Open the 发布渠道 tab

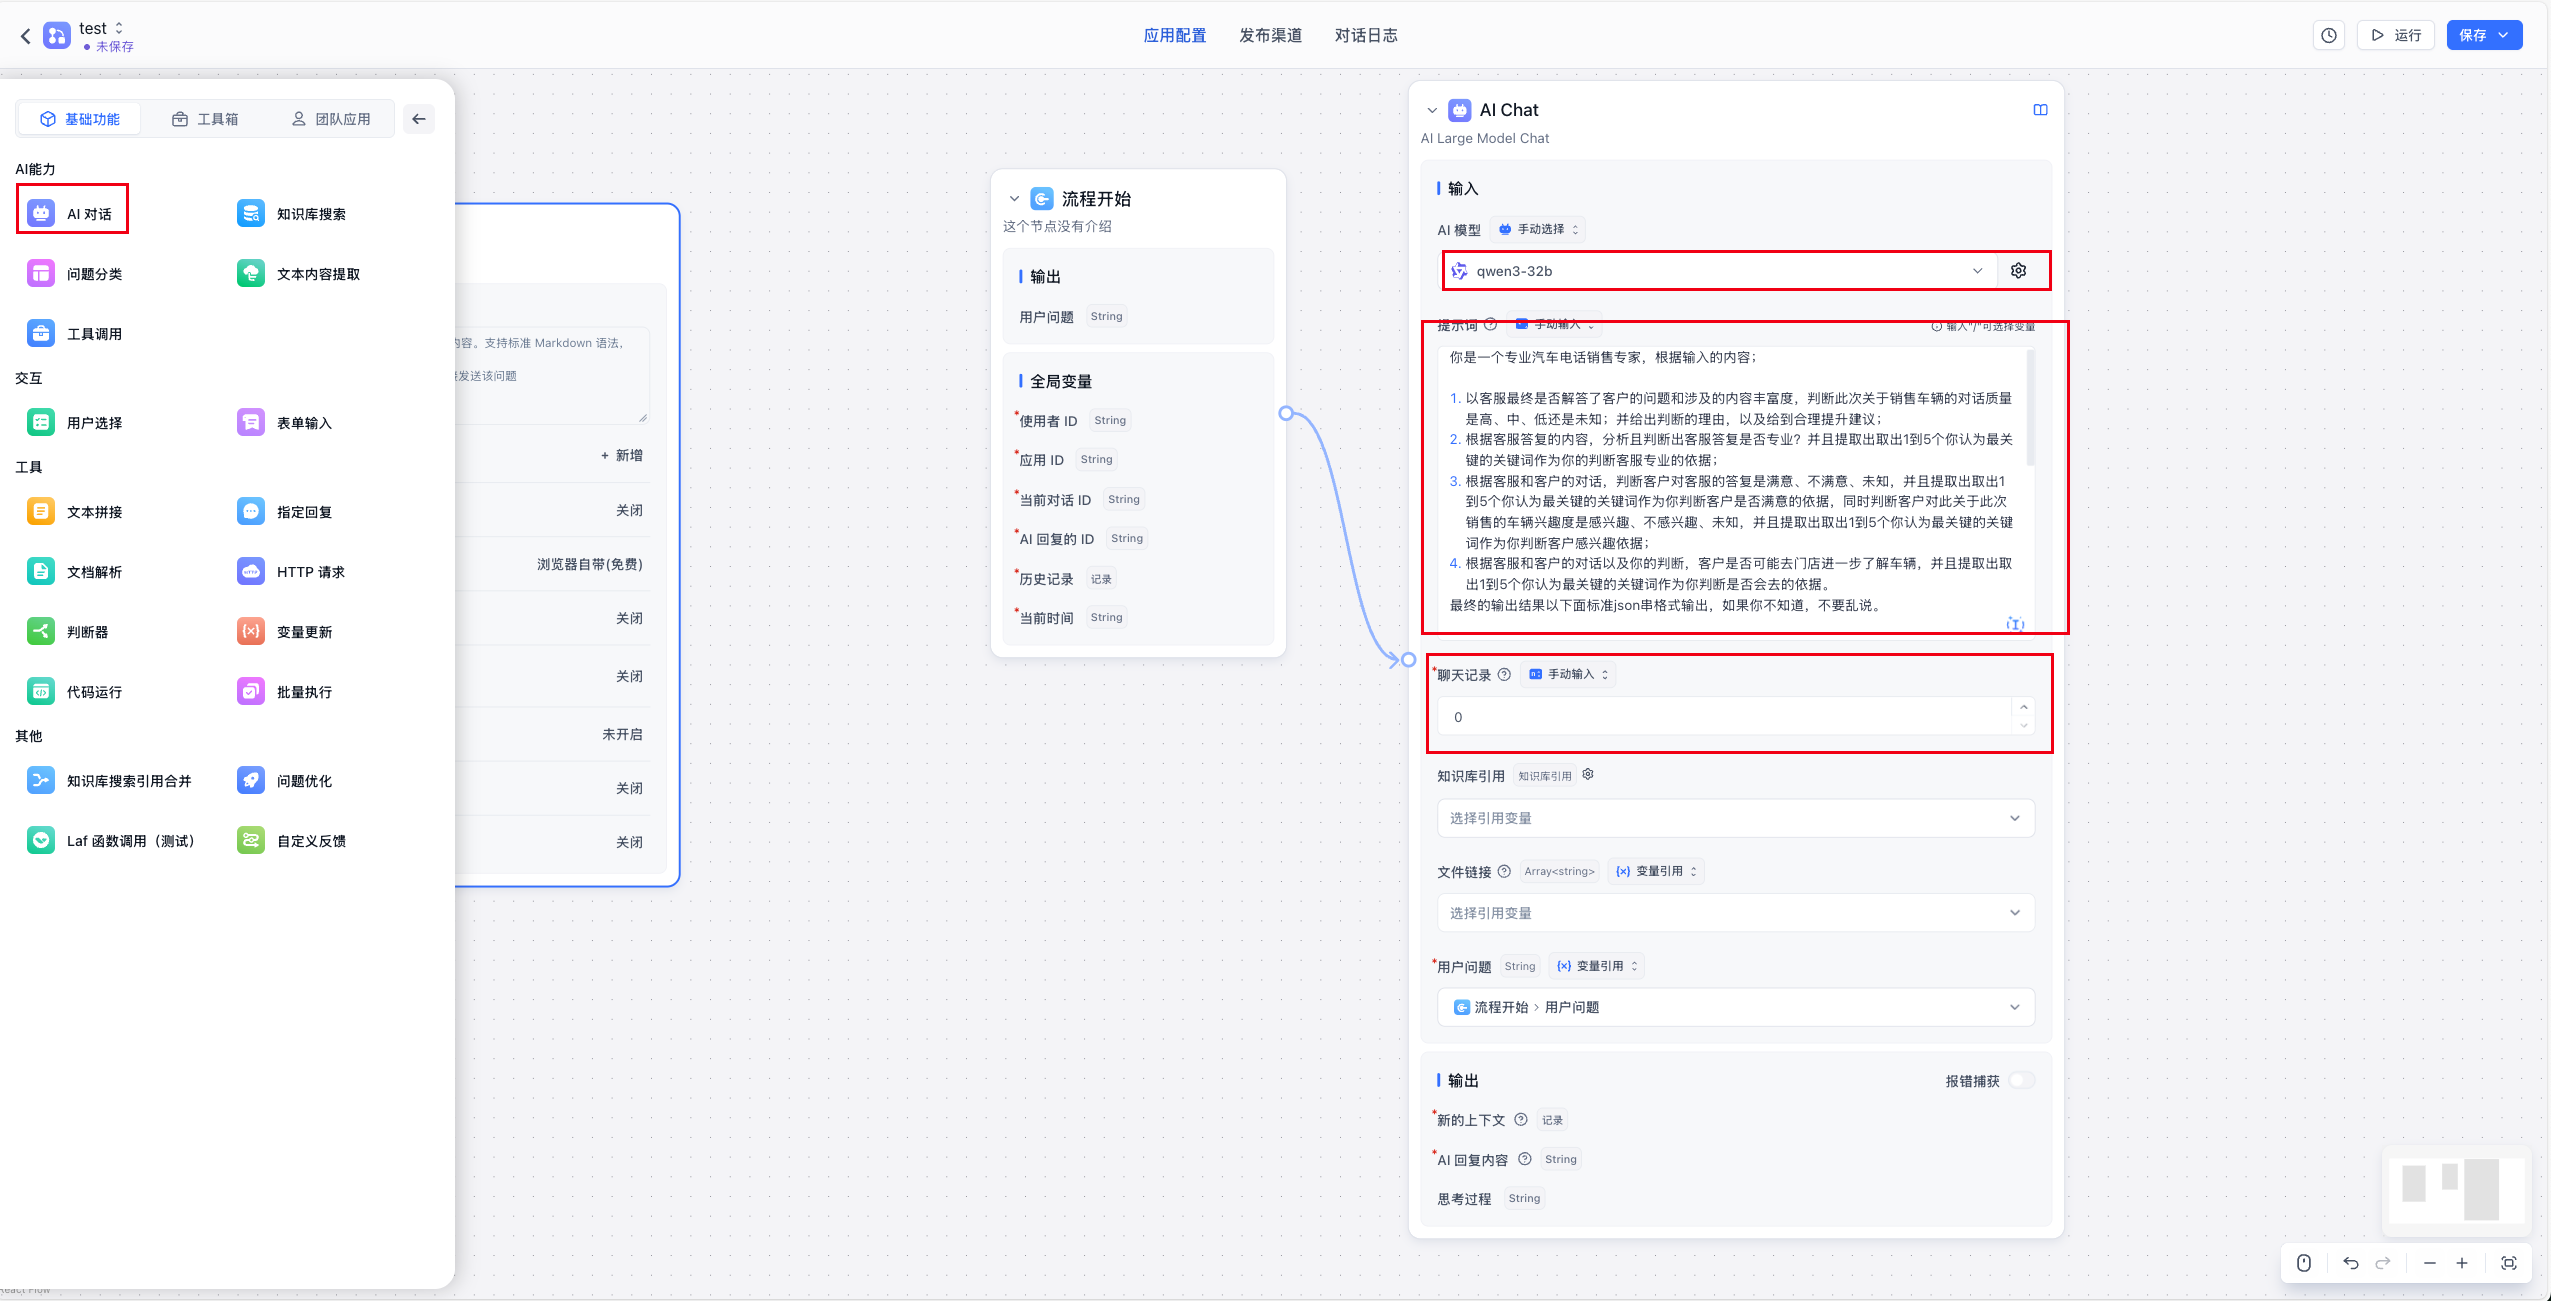point(1270,35)
